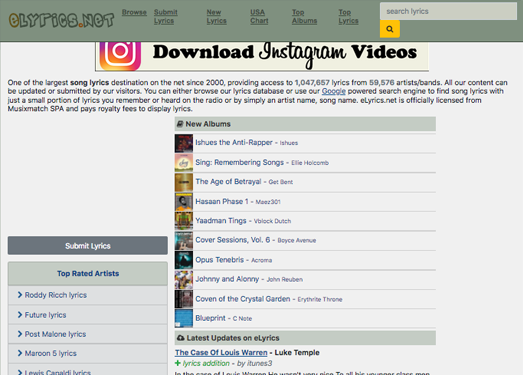This screenshot has height=375, width=523.
Task: Open Ishues the Anti-Rapper album cover thumbnail
Action: (x=184, y=143)
